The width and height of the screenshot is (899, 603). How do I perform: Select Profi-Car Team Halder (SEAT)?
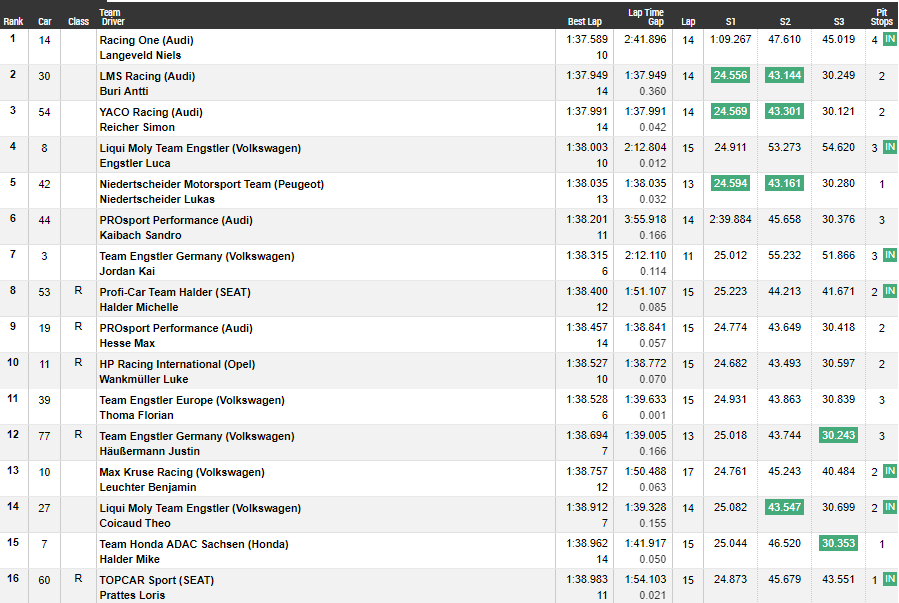tap(175, 292)
